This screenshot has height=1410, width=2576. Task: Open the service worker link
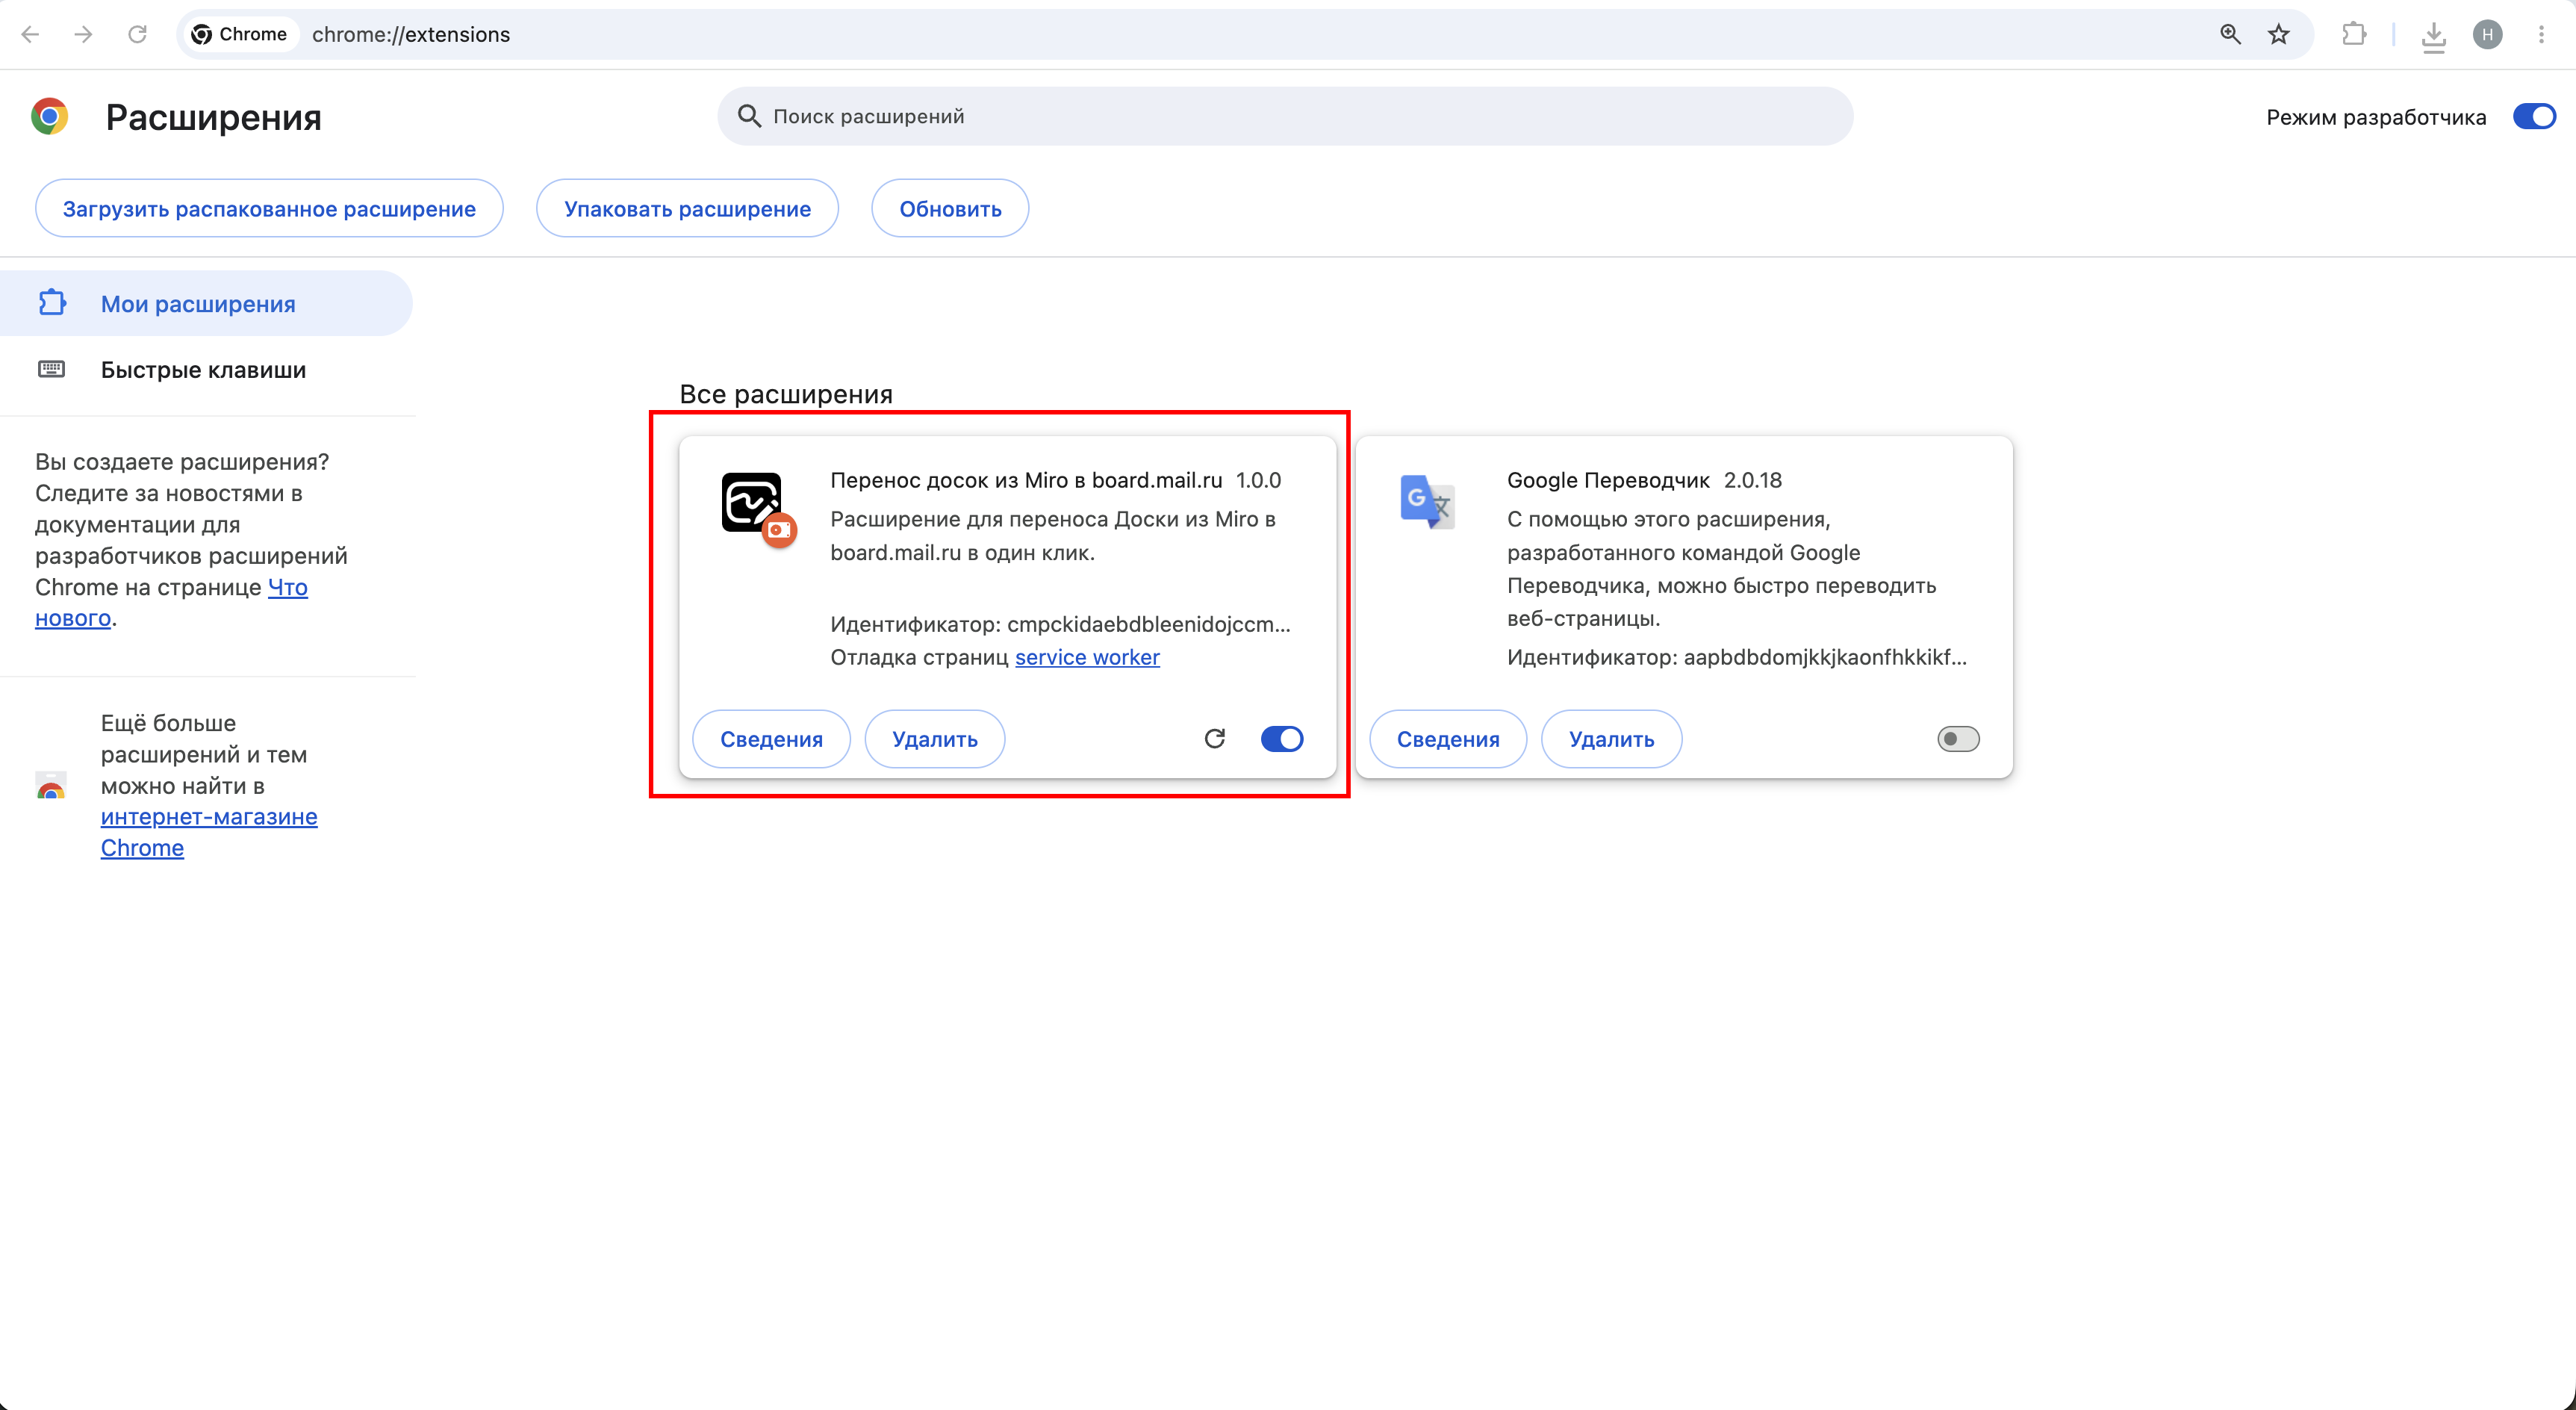1087,657
